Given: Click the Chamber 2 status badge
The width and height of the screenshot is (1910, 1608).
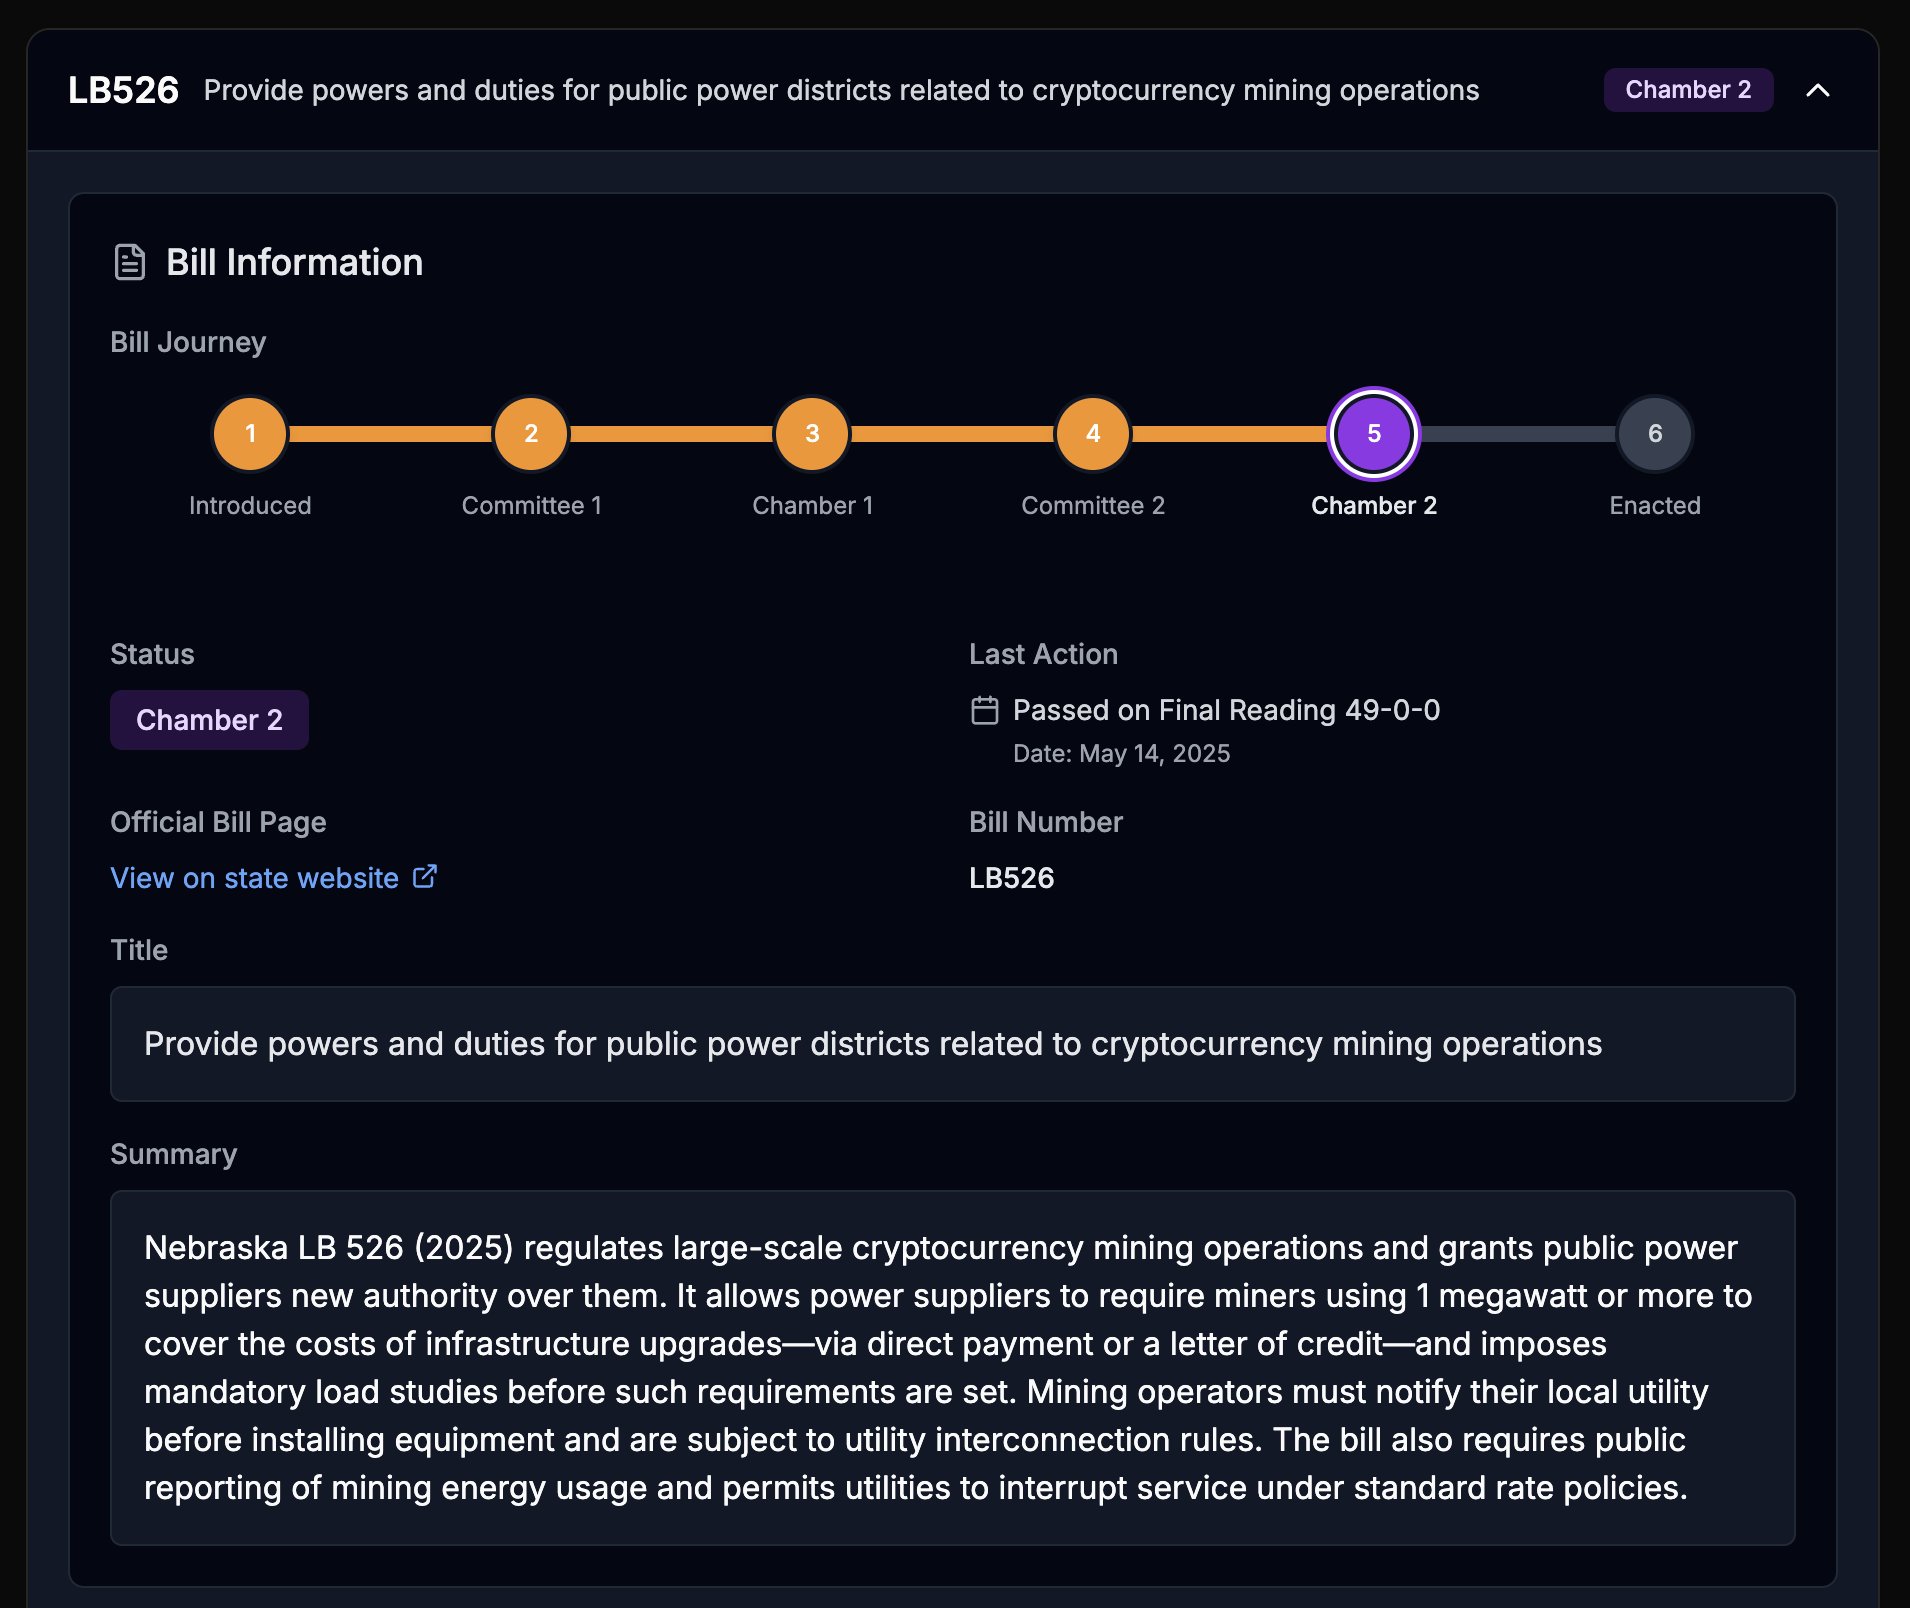Looking at the screenshot, I should coord(209,720).
